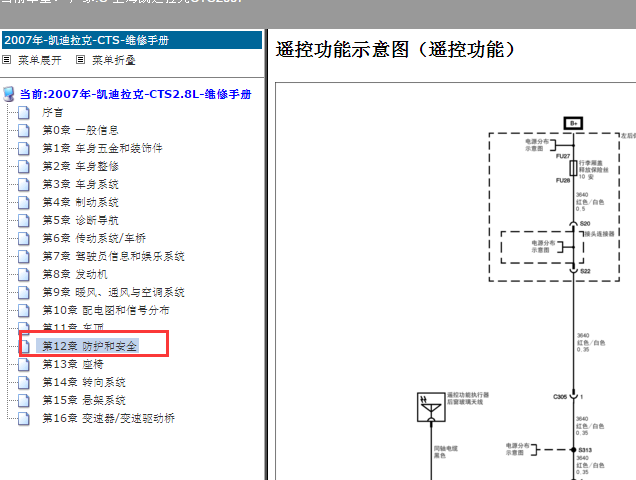Open the 序言 tree entry

[52, 112]
